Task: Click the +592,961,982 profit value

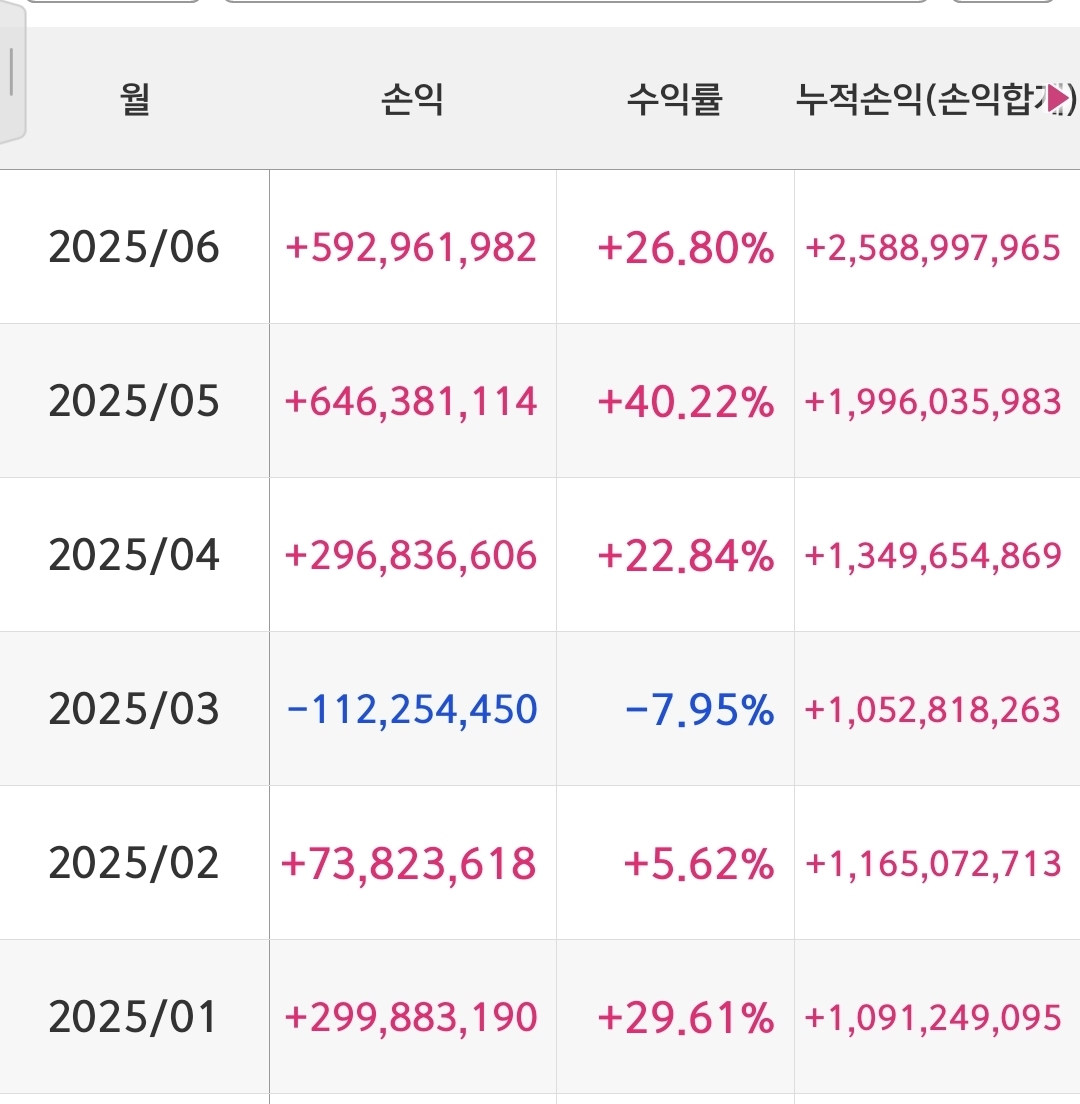Action: coord(412,247)
